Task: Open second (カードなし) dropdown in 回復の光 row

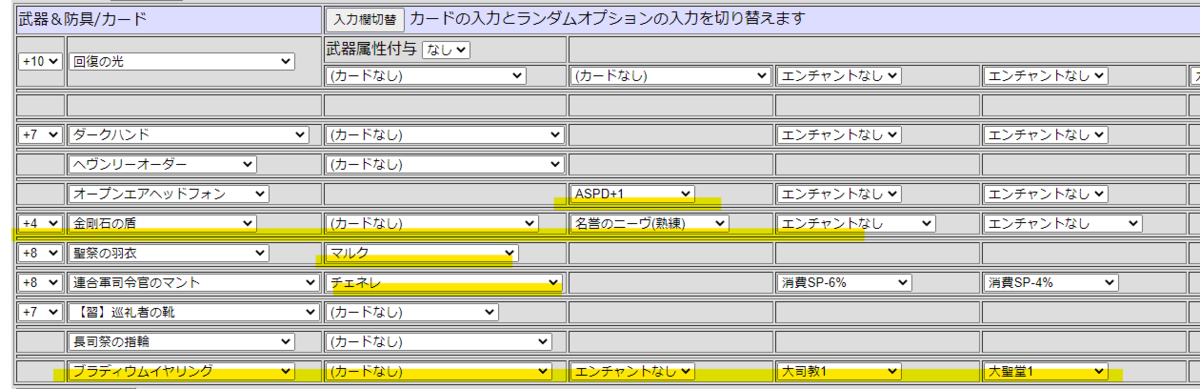Action: click(x=671, y=75)
